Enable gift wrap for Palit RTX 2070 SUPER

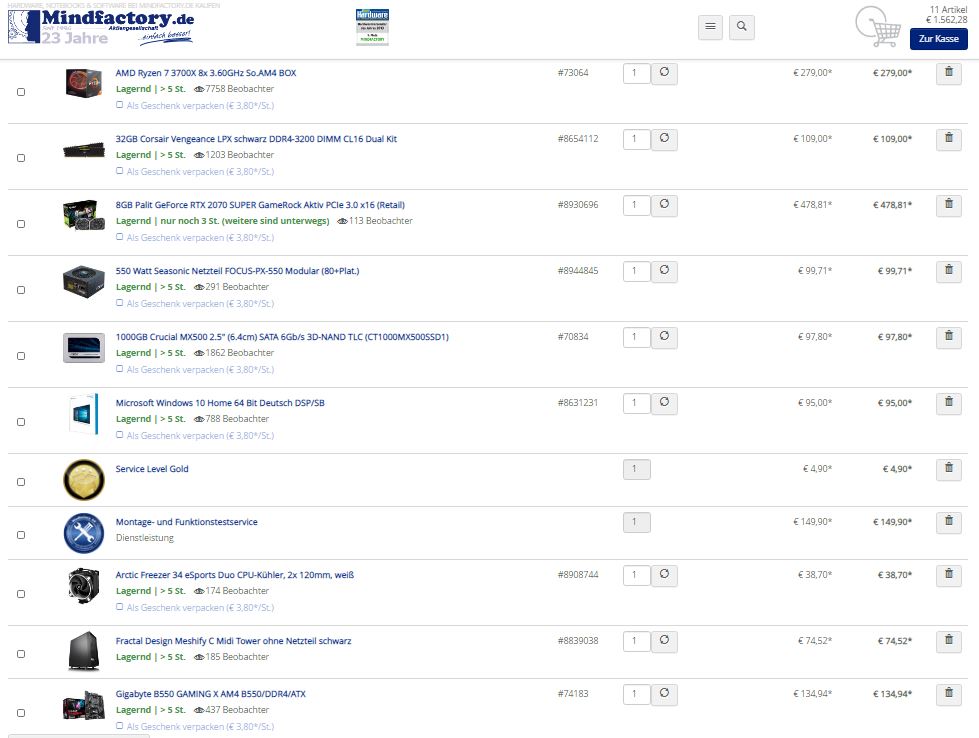tap(119, 237)
